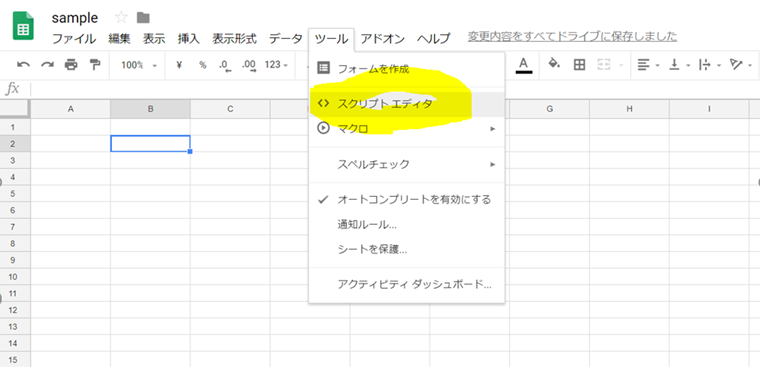Open アクティビティ ダッシュボード...
The image size is (760, 370).
(407, 285)
